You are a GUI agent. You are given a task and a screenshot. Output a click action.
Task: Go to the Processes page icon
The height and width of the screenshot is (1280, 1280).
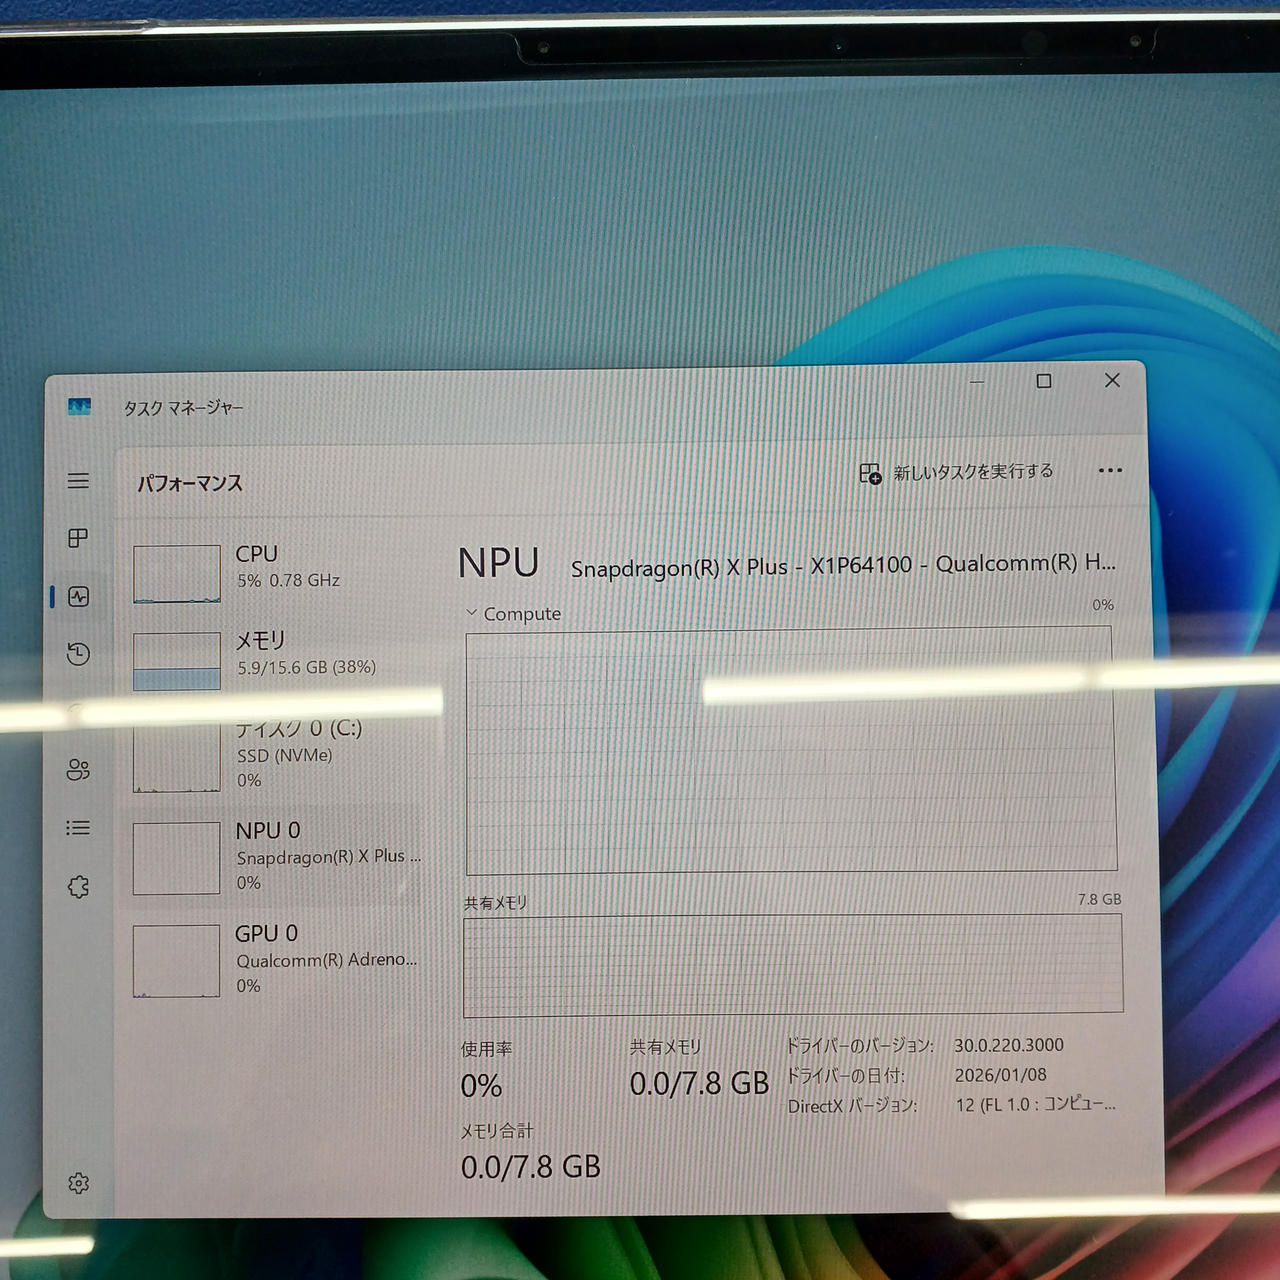(78, 538)
